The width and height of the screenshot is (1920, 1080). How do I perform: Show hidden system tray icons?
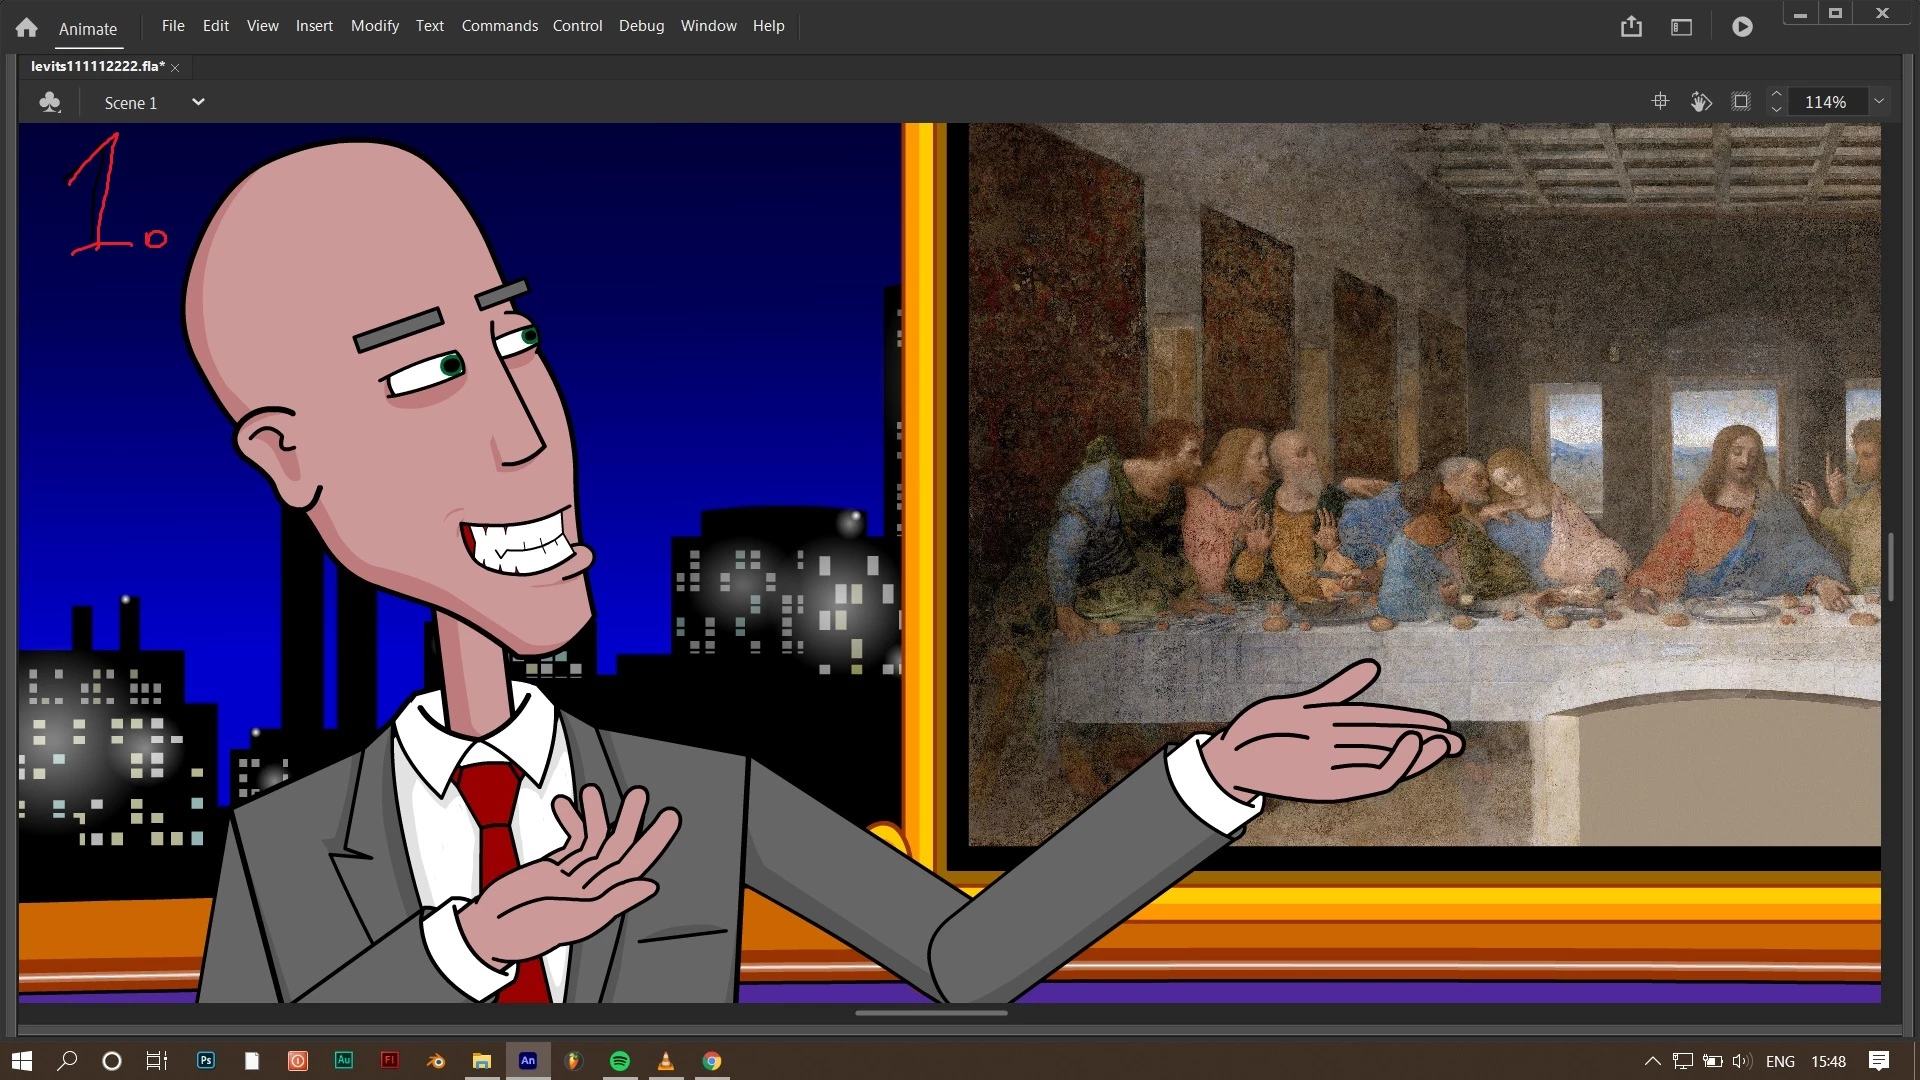click(1652, 1061)
